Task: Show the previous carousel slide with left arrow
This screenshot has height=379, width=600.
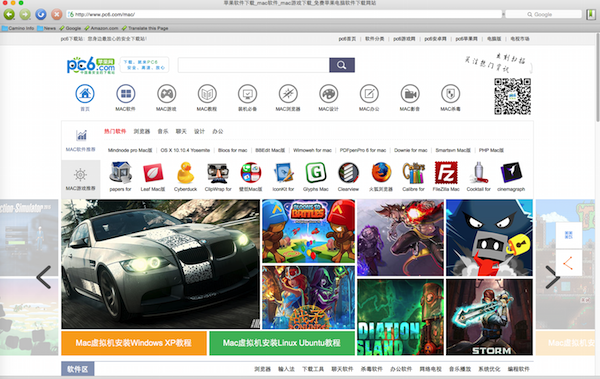Action: [44, 277]
